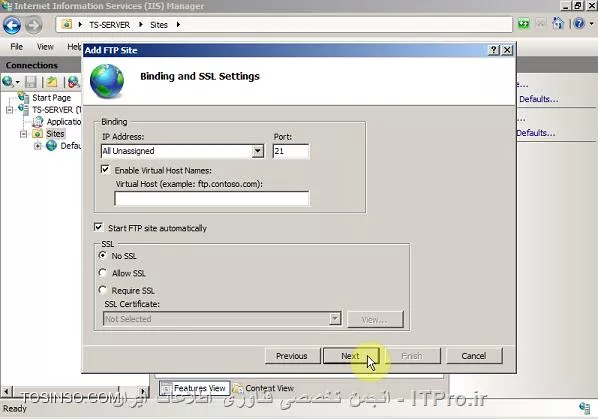Open the File menu
Screen dimensions: 598x419
[16, 47]
